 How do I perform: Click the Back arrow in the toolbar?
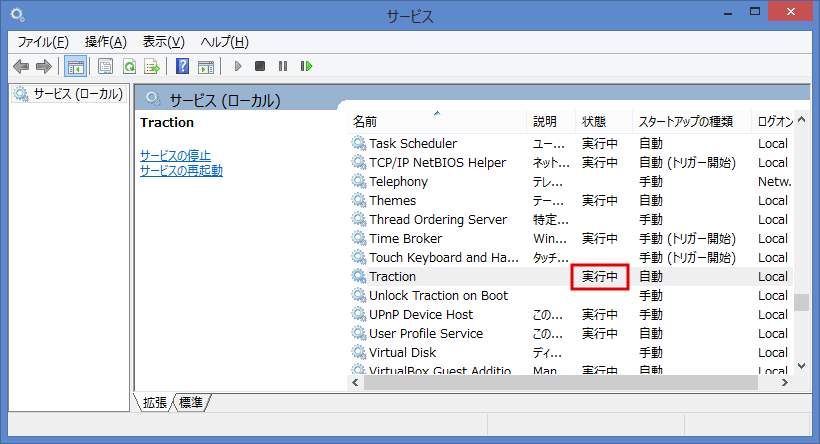(x=21, y=66)
